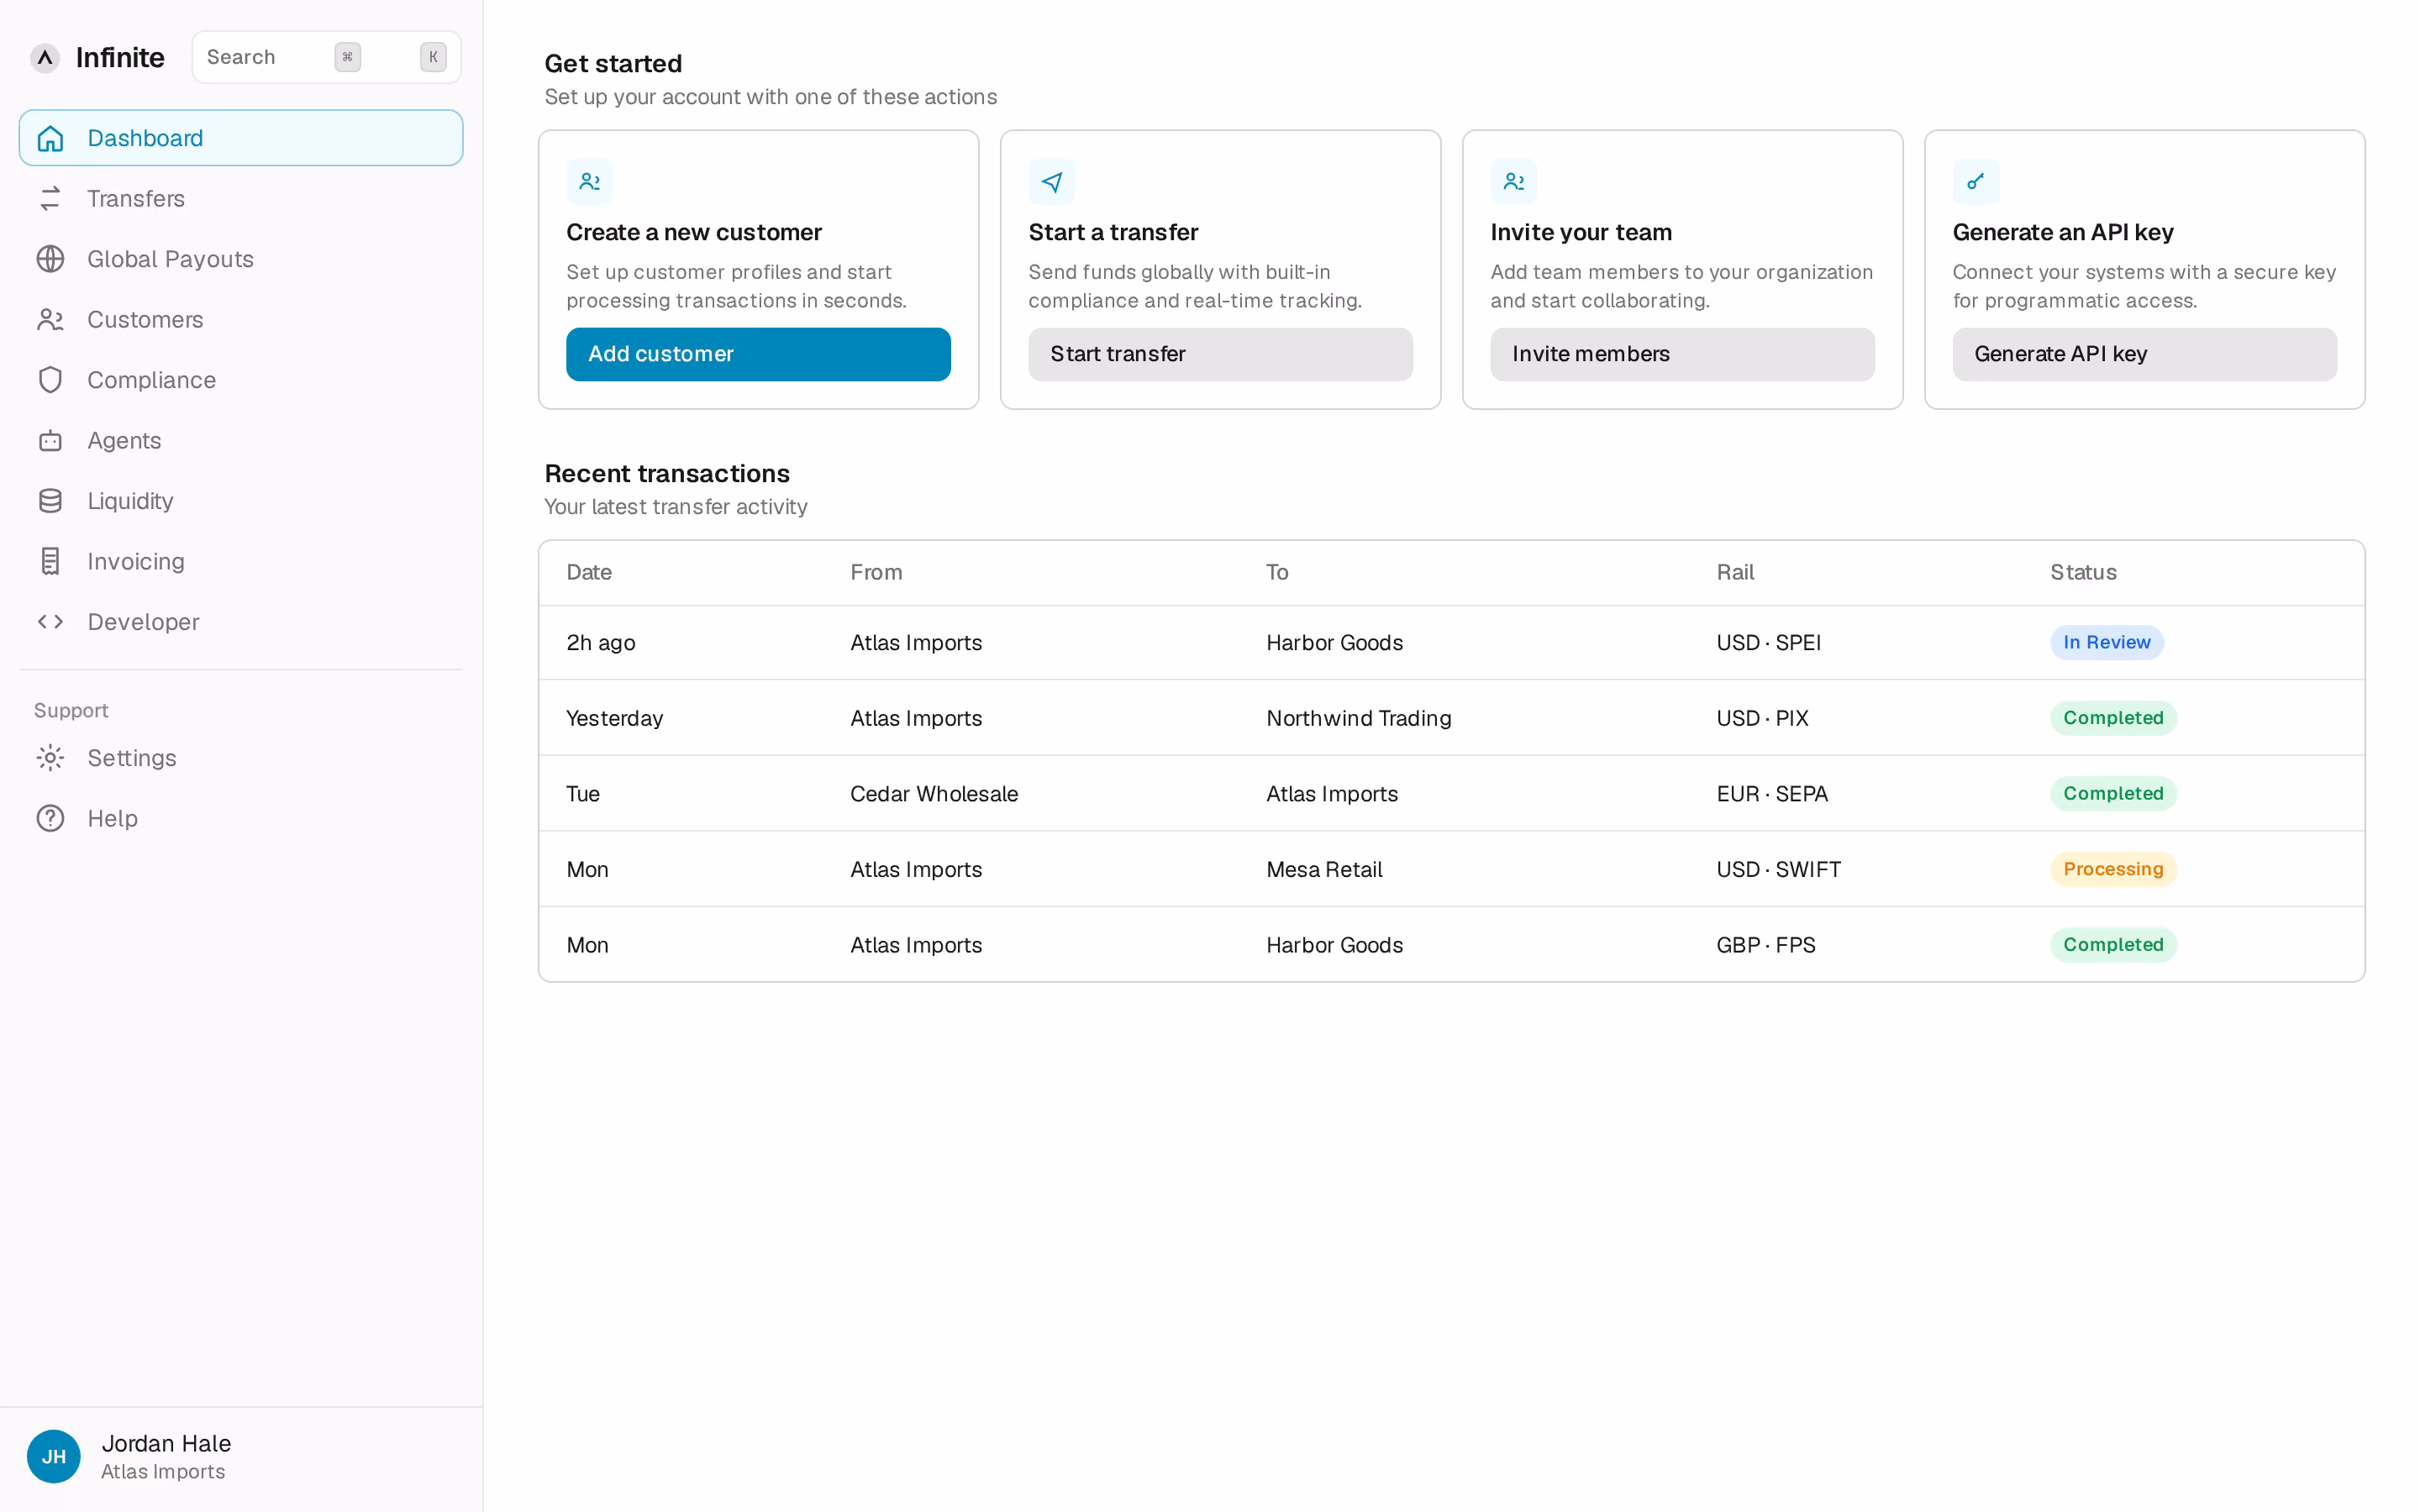Click the Generate an API key icon
Viewport: 2420px width, 1512px height.
point(1976,182)
